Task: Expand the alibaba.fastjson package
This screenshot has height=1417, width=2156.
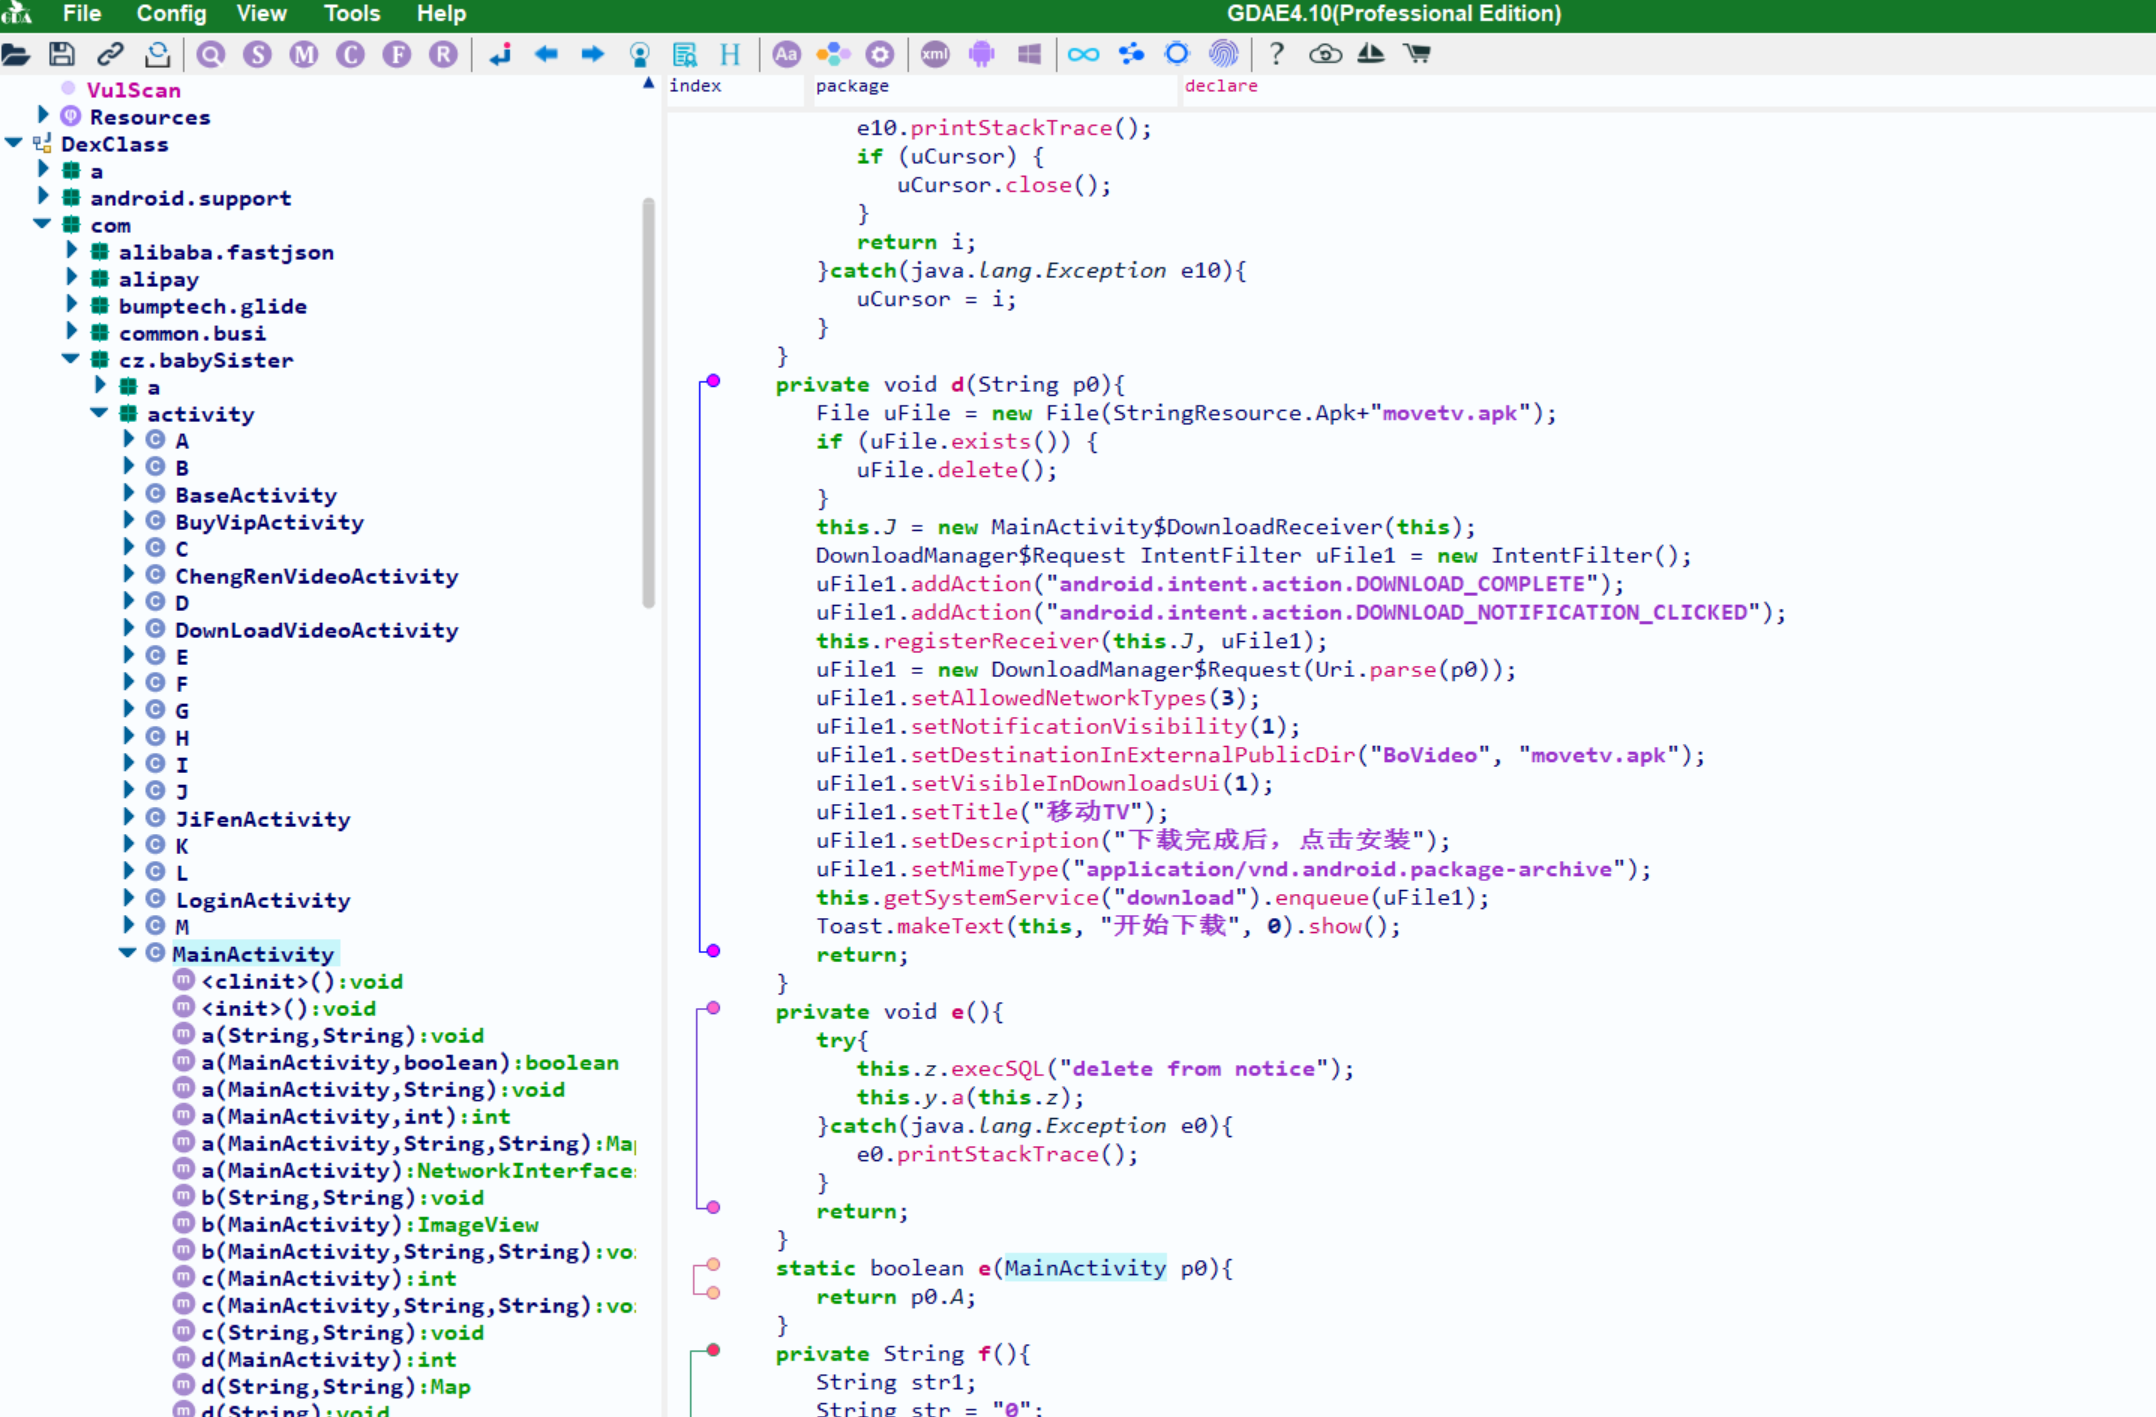Action: point(71,251)
